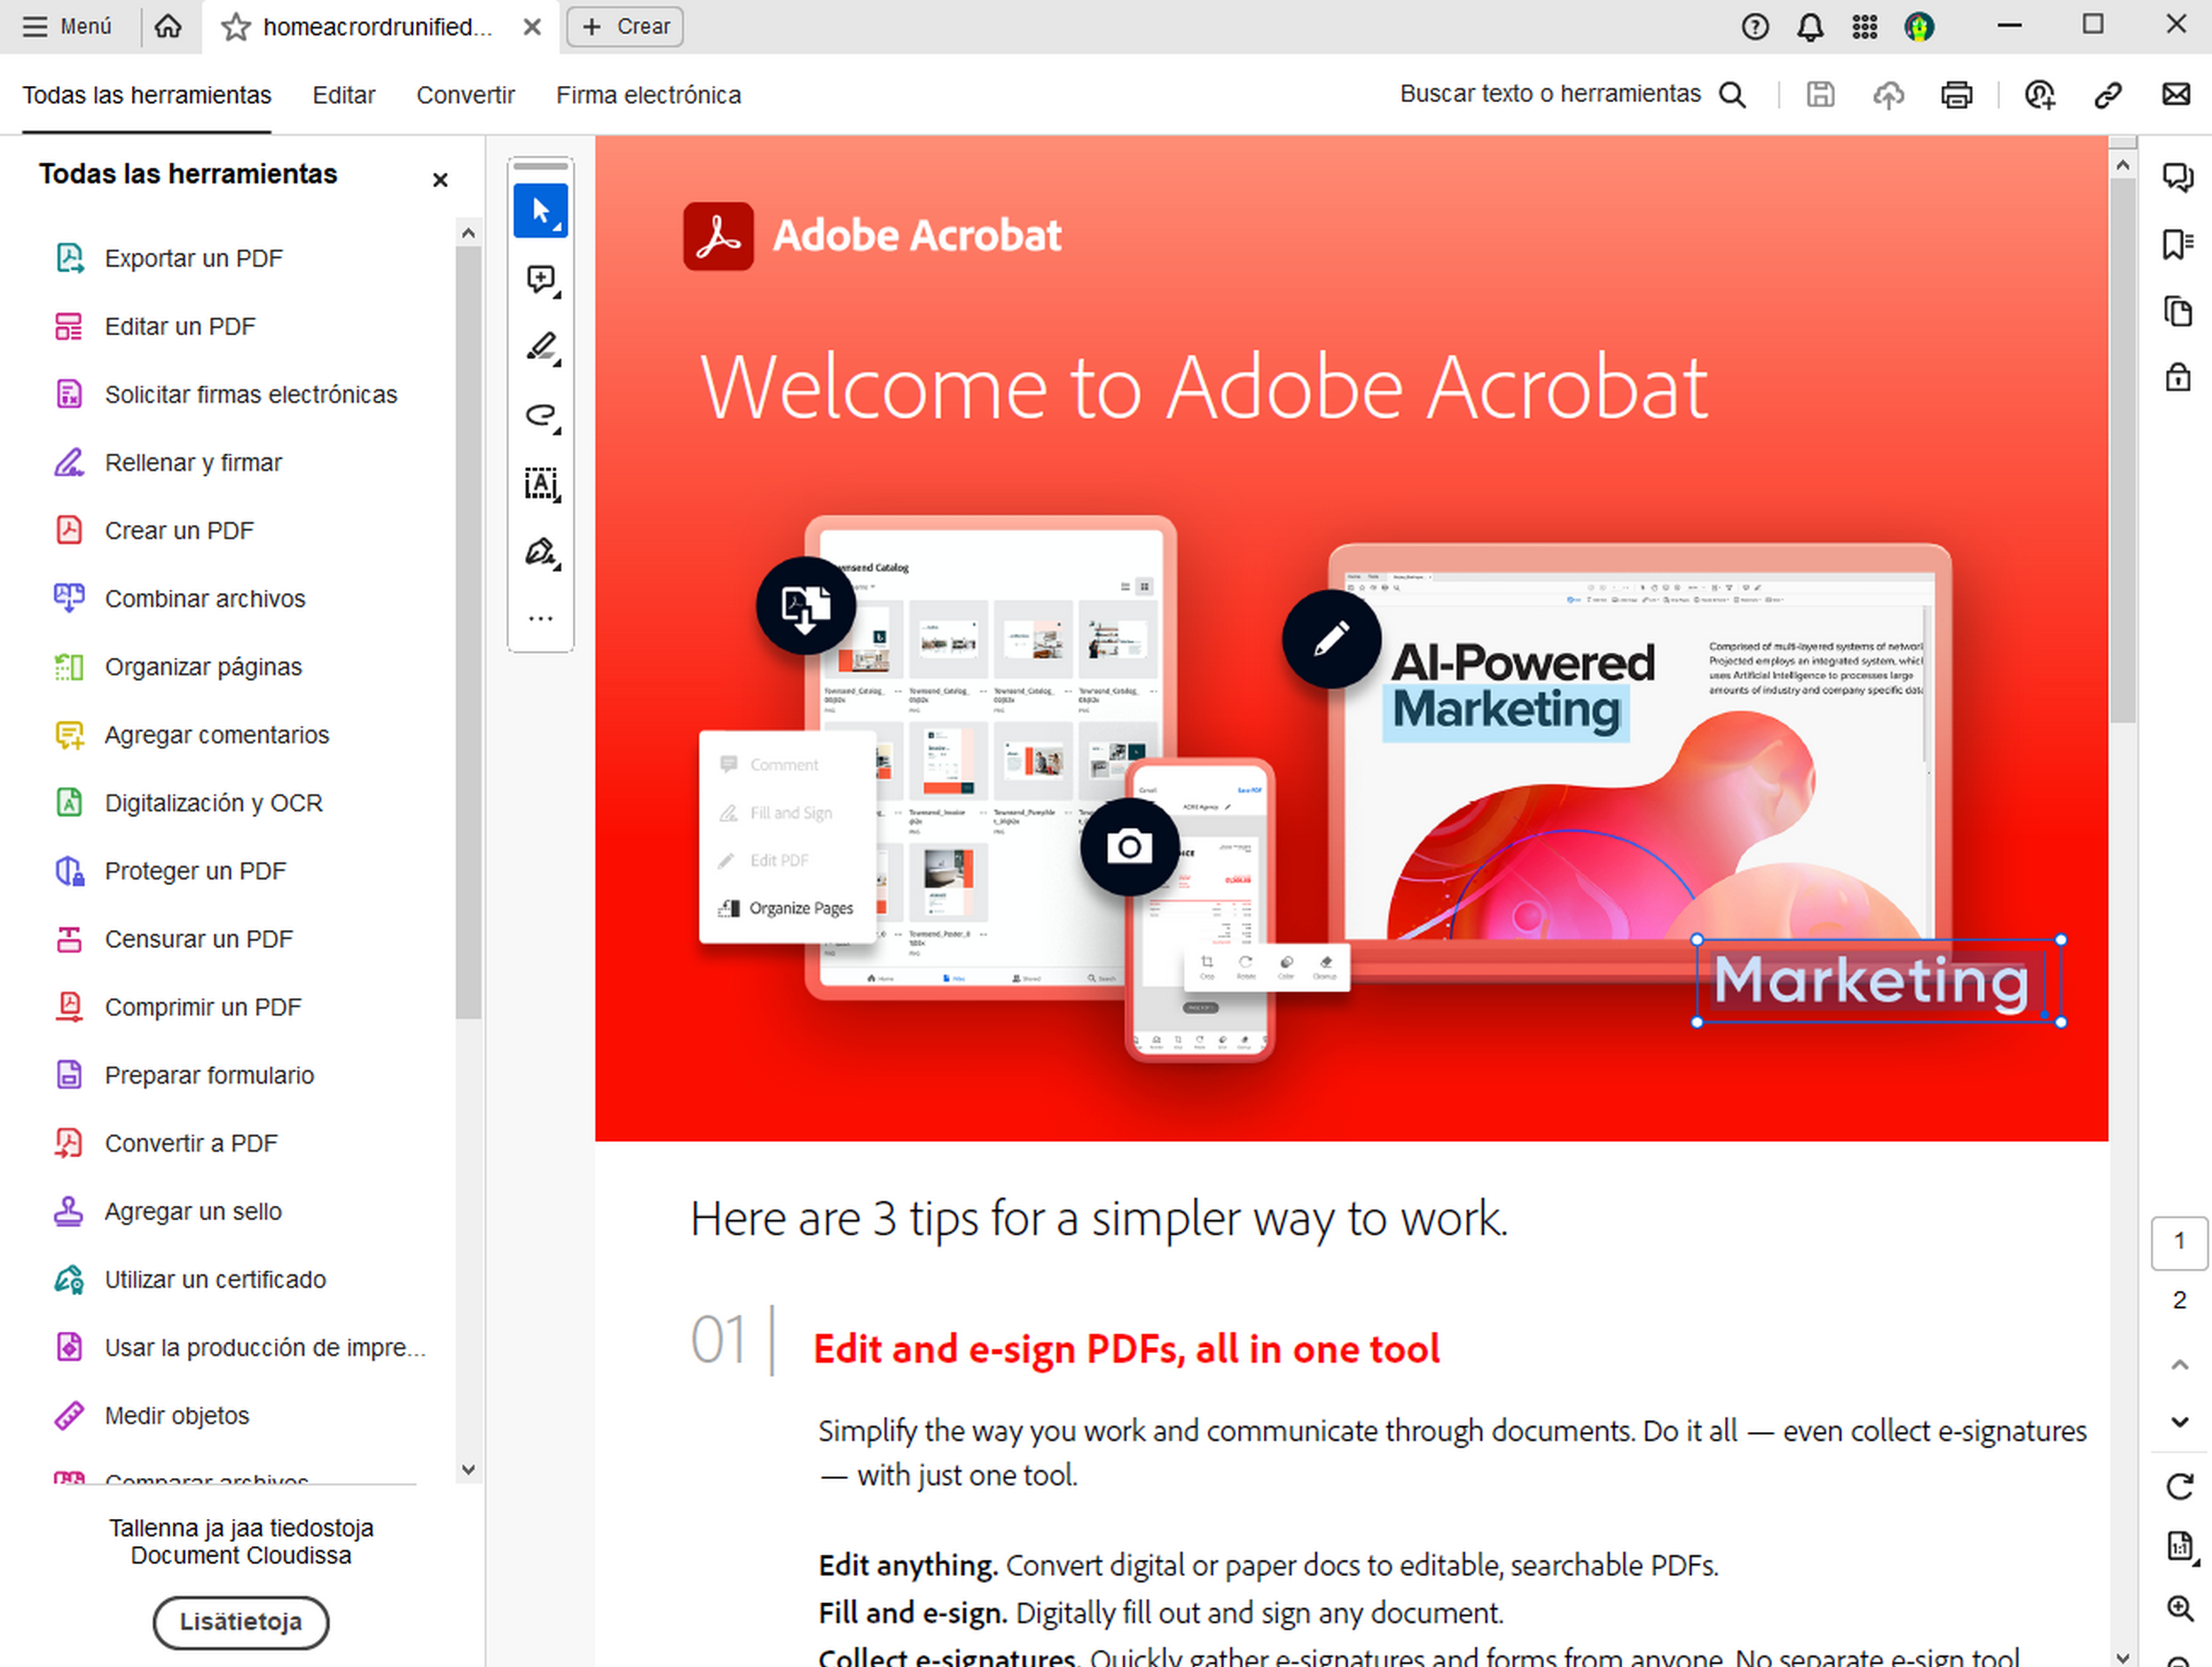Click the send by email icon
2212x1667 pixels.
coord(2176,94)
